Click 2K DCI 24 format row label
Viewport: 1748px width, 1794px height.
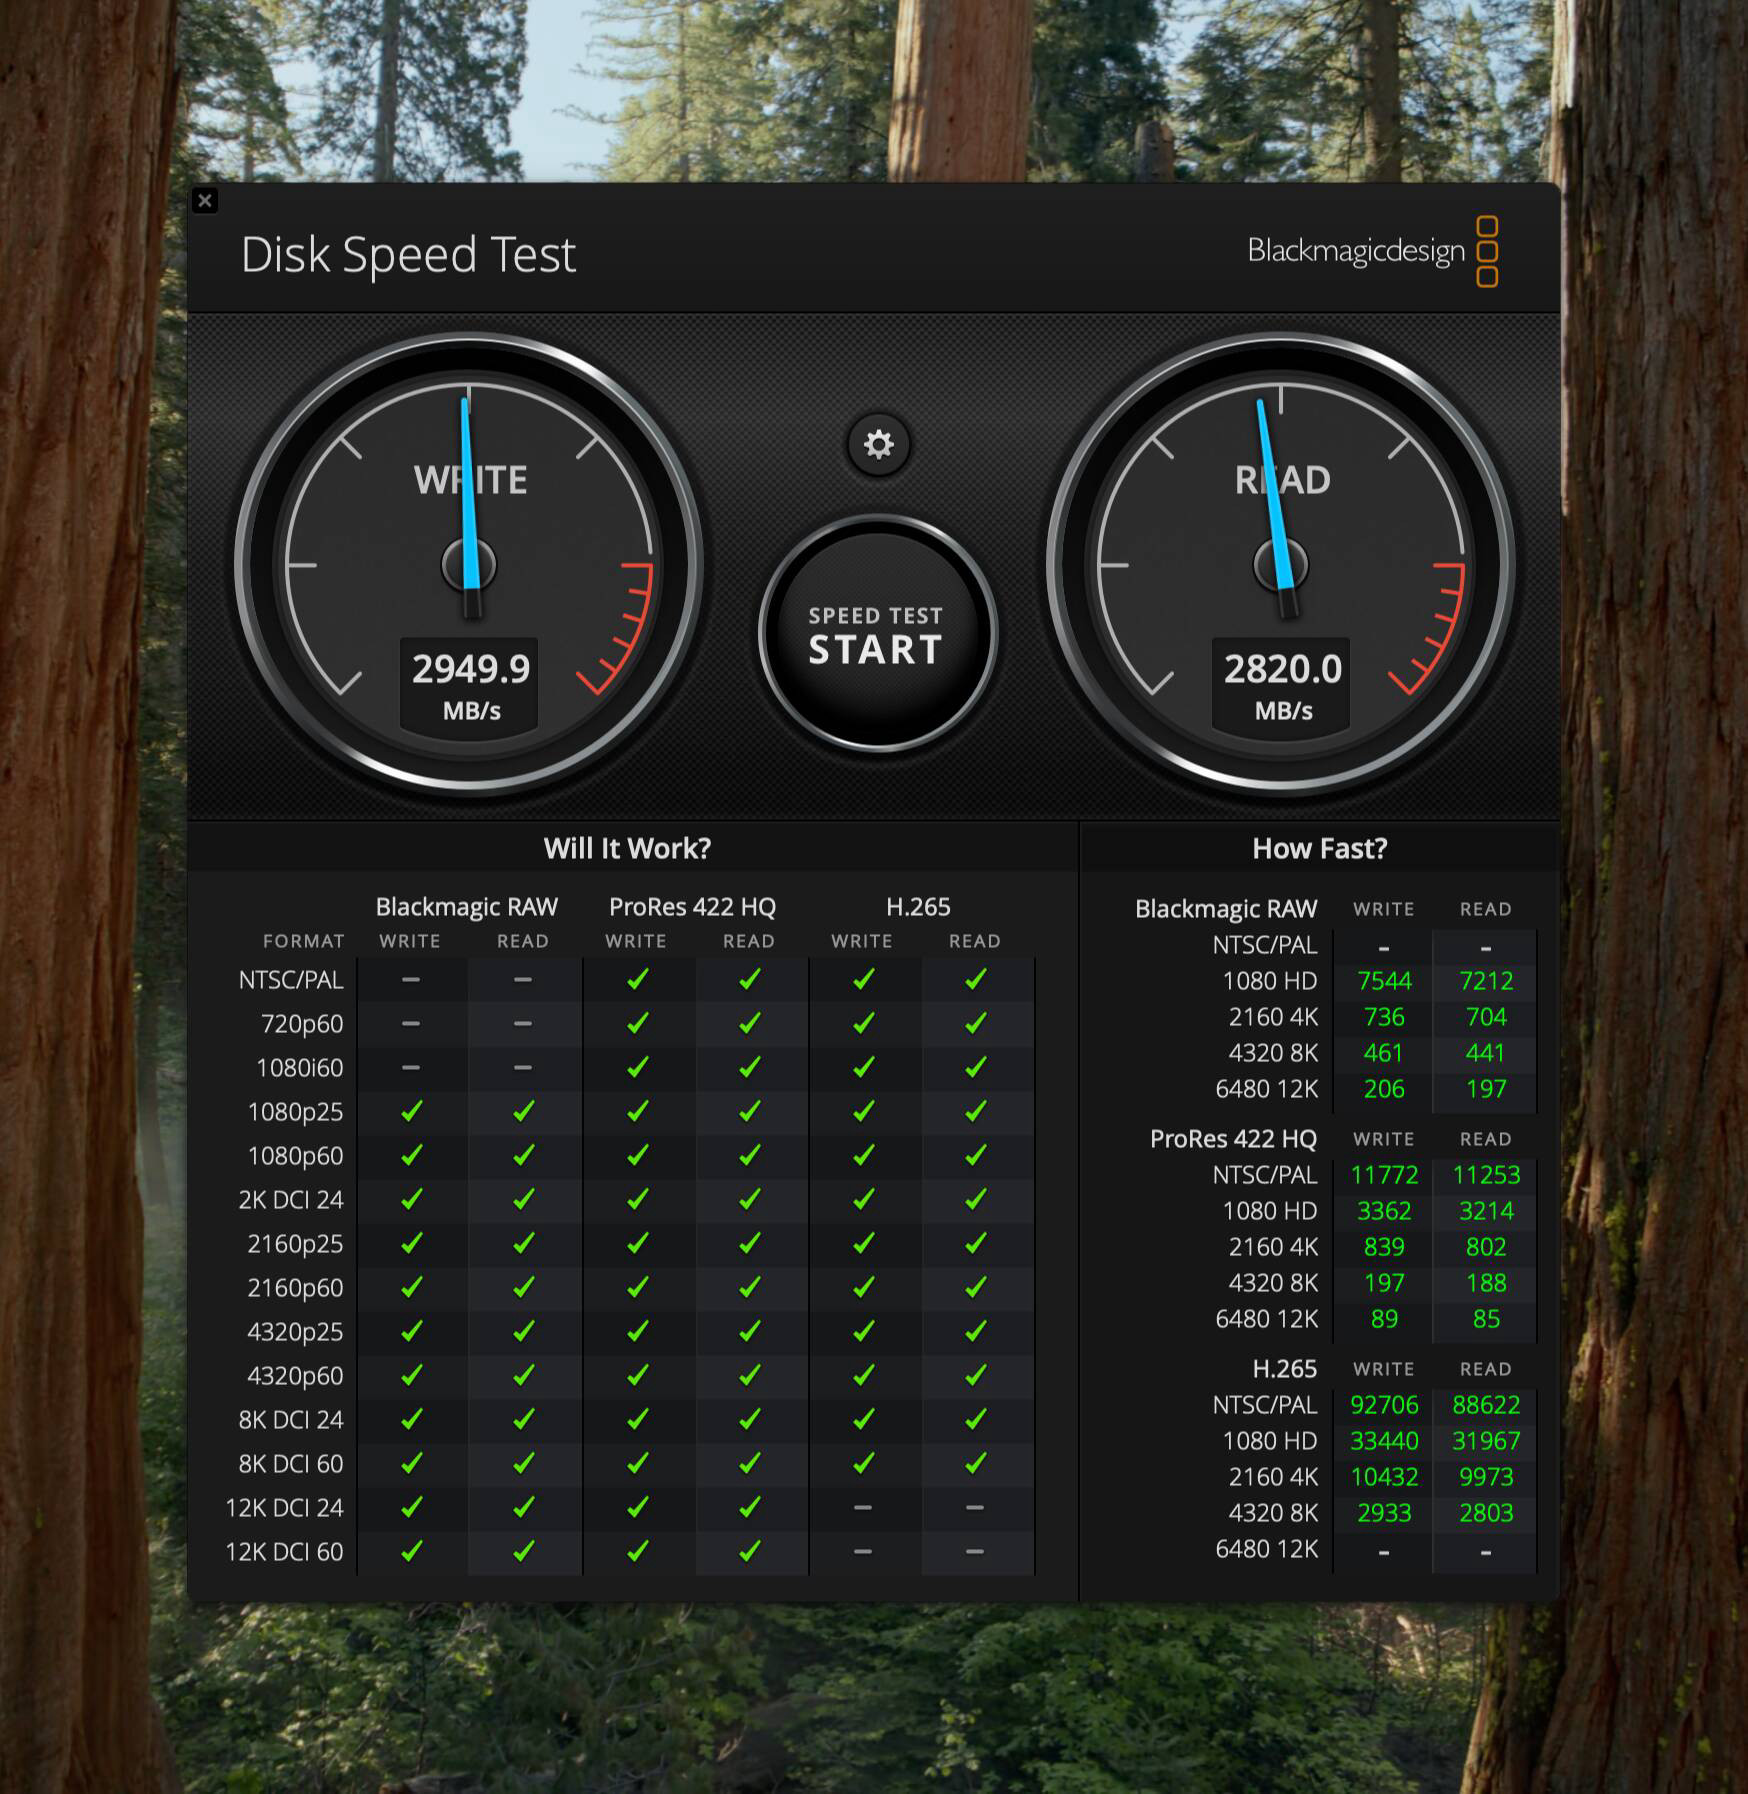[291, 1200]
